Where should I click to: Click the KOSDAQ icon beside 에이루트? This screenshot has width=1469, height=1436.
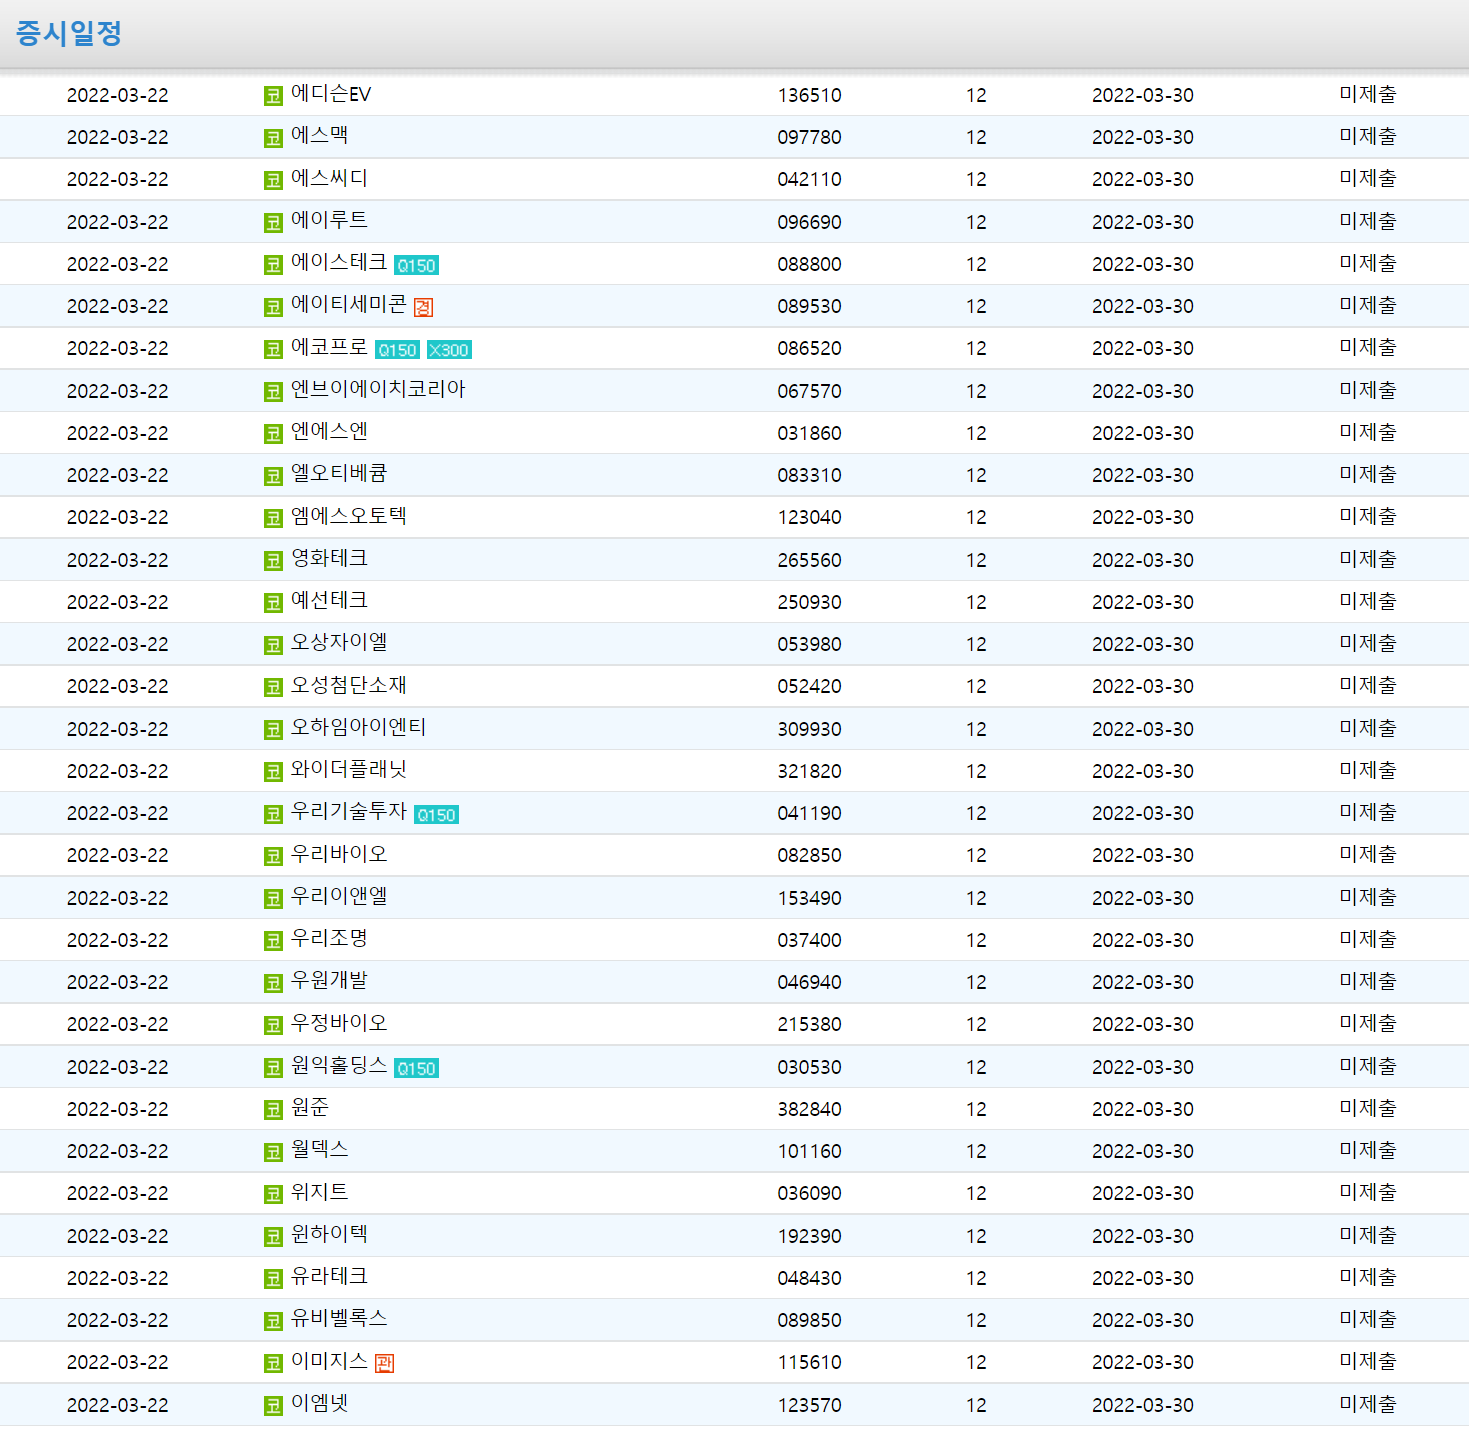coord(273,223)
